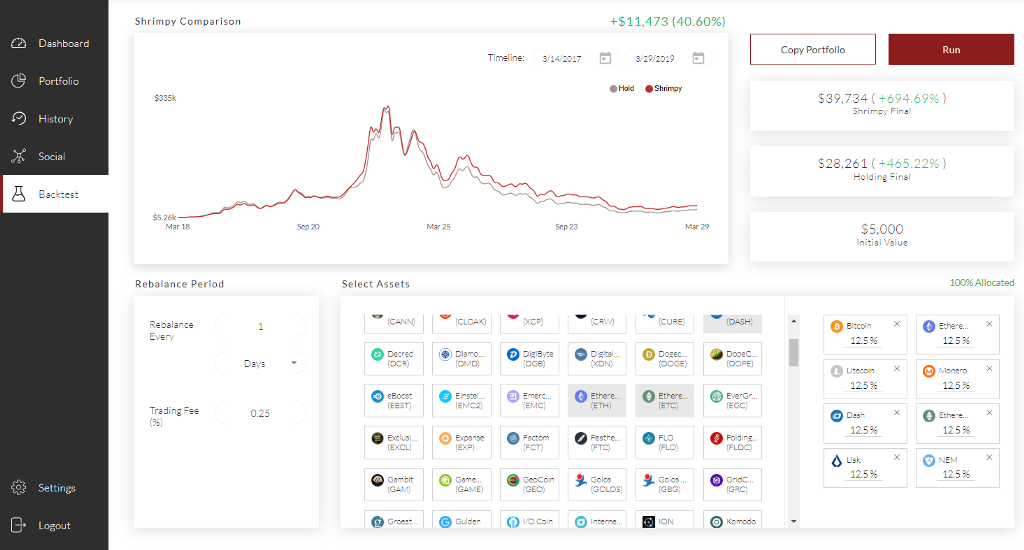Select the I/O Coin asset tile
The height and width of the screenshot is (550, 1024).
click(530, 519)
